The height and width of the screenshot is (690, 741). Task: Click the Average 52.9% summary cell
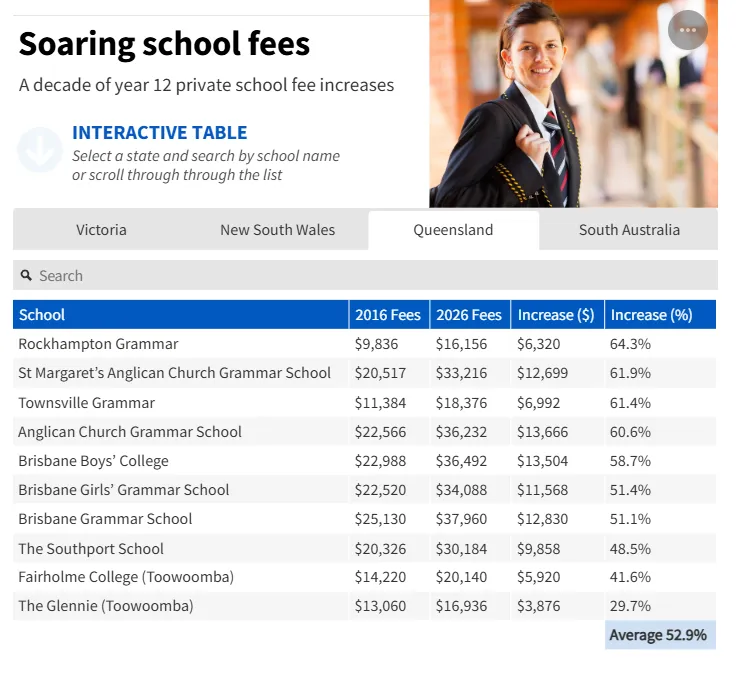pos(660,635)
